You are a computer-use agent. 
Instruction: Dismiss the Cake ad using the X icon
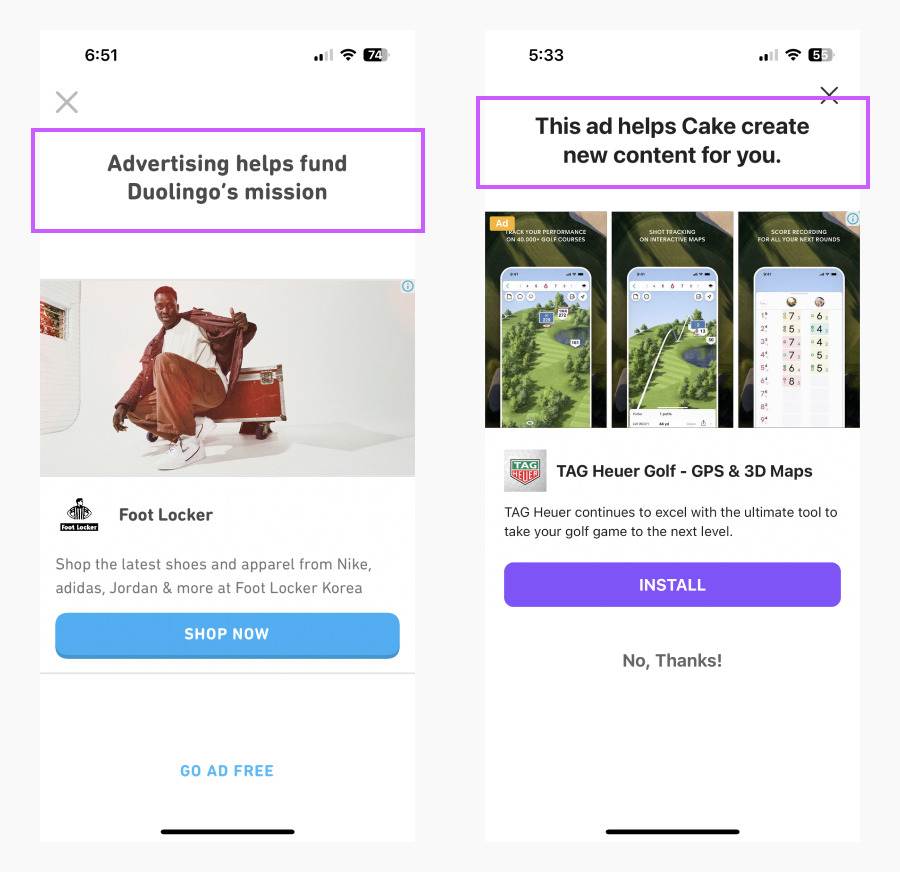tap(829, 95)
